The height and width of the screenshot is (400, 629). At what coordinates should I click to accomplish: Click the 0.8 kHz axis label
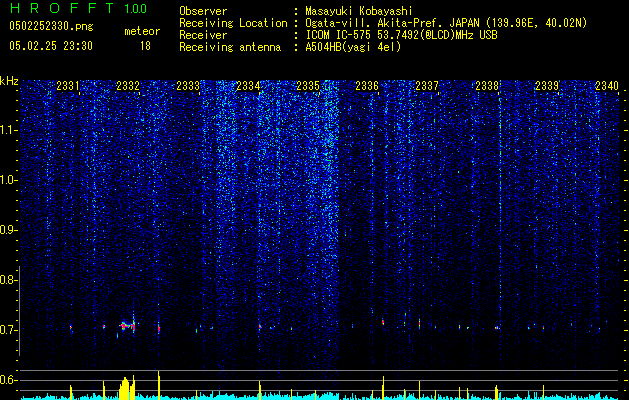[x=8, y=280]
